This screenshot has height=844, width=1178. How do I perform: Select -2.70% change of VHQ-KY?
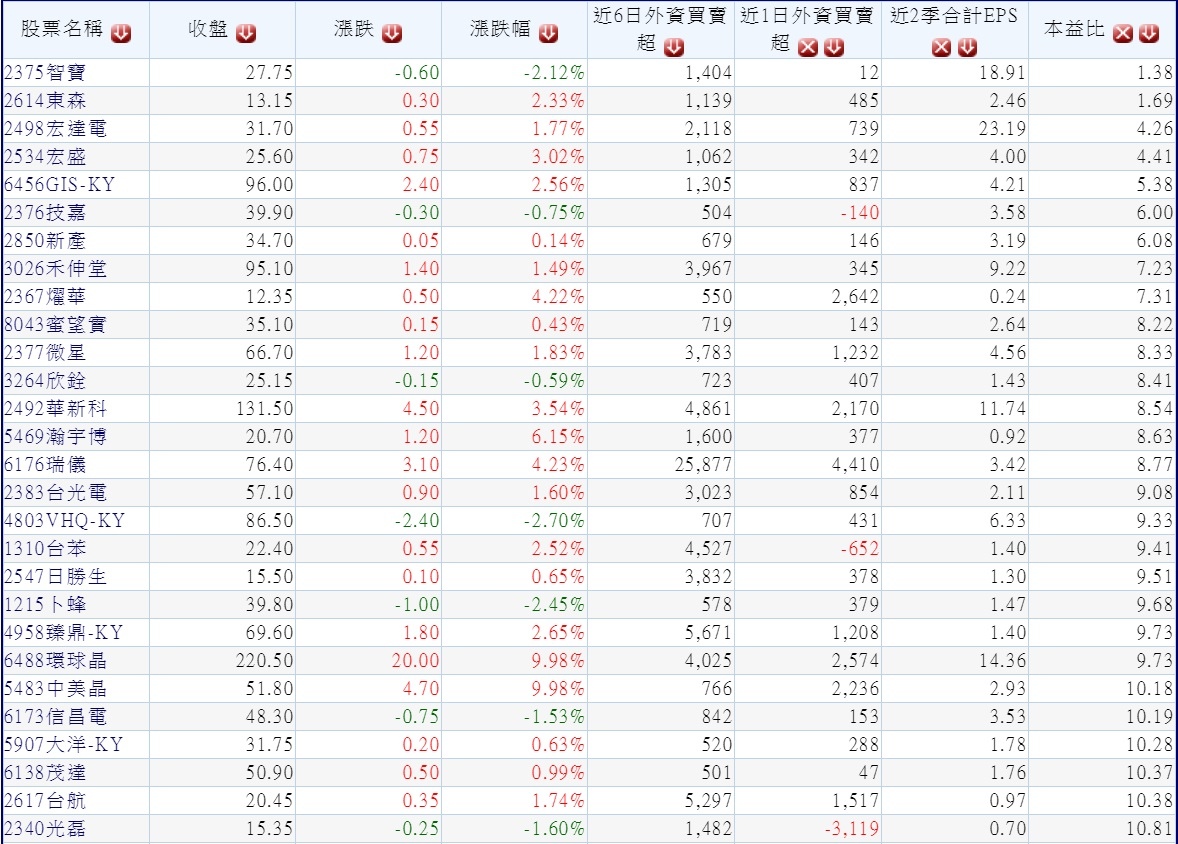click(554, 521)
